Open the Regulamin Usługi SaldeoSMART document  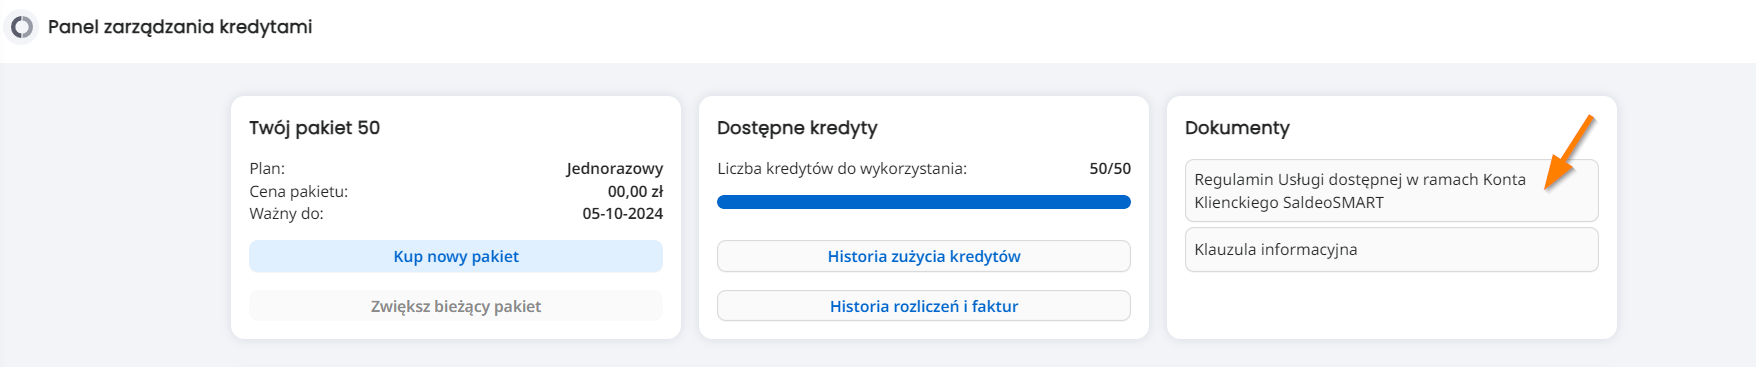pos(1392,191)
